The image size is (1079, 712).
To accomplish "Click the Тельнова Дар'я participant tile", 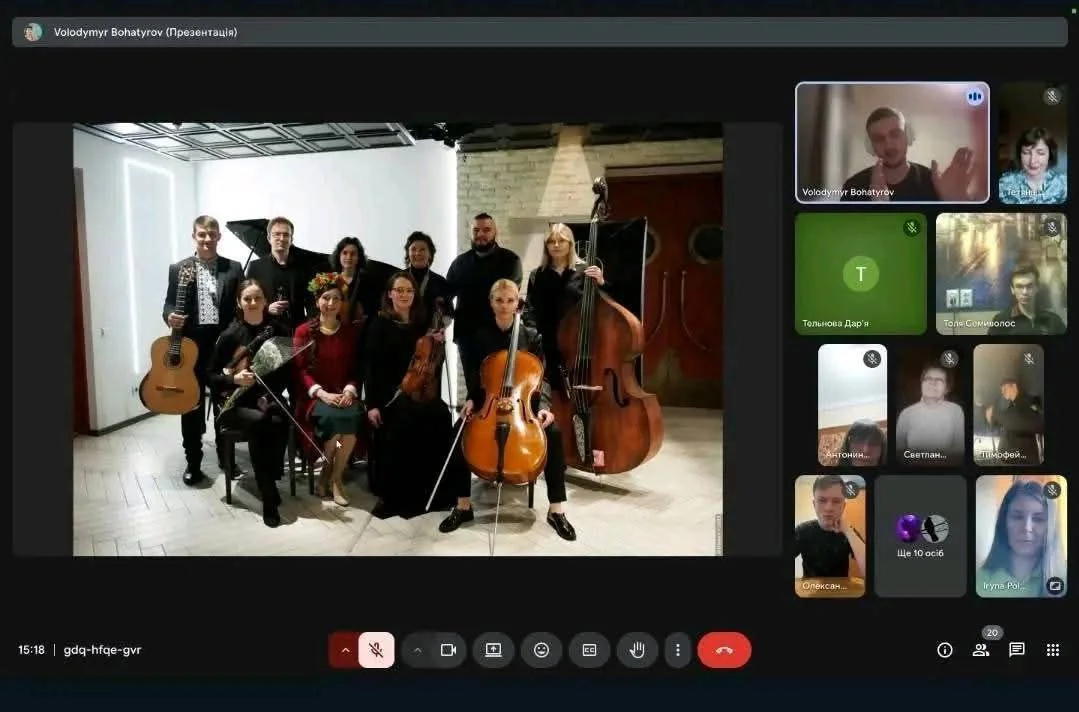I will click(860, 273).
